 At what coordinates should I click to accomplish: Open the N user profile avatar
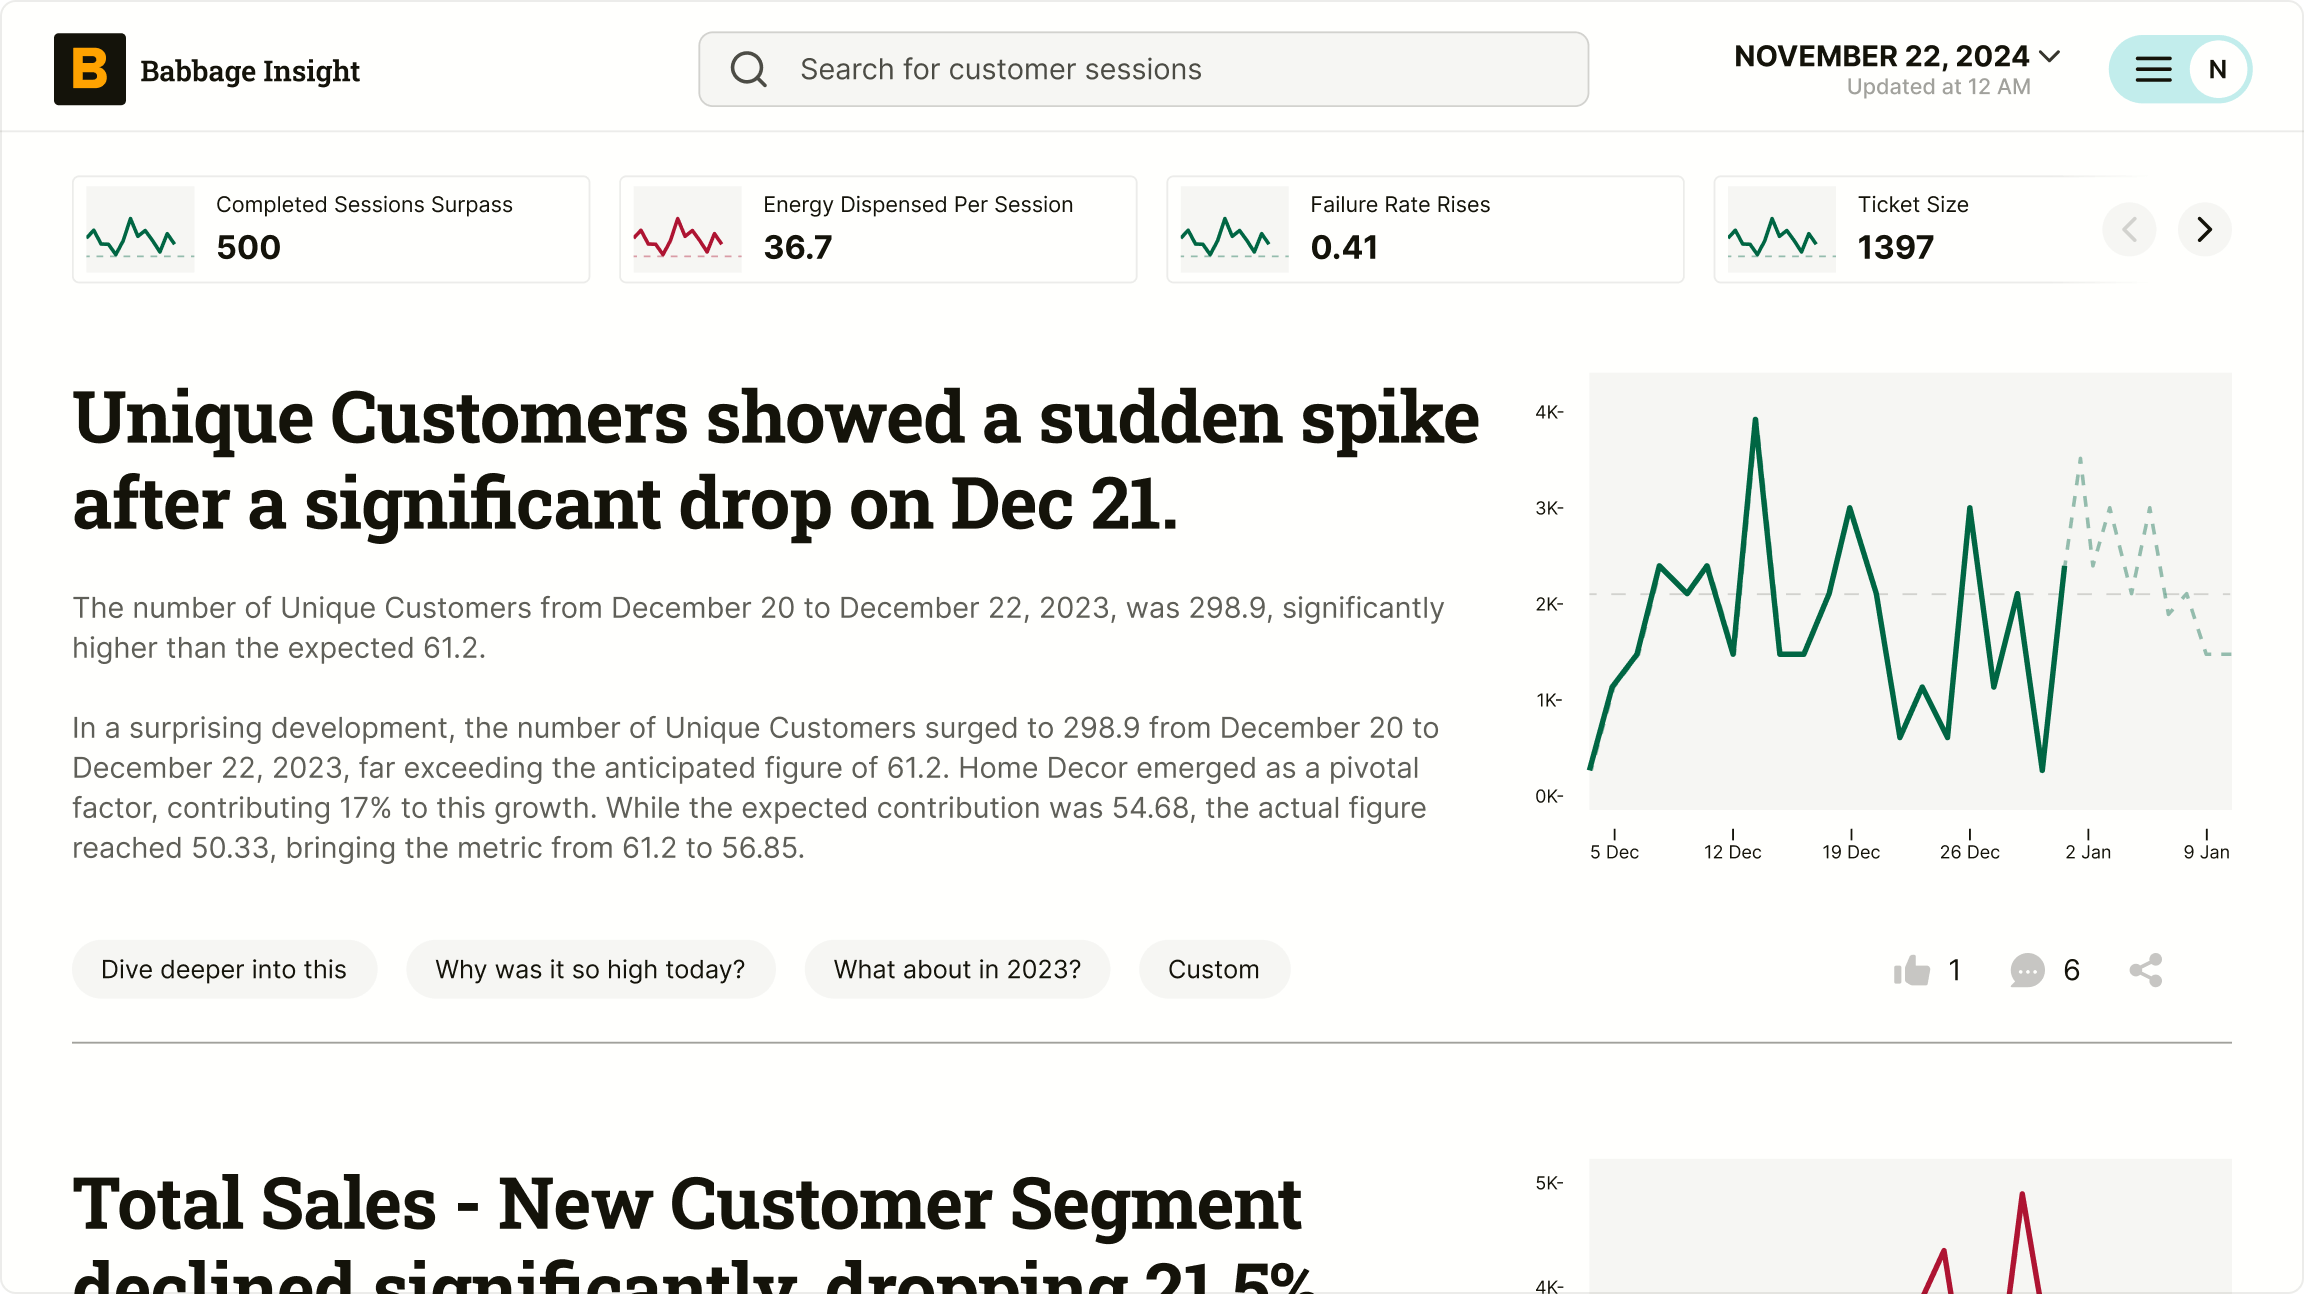(2217, 69)
